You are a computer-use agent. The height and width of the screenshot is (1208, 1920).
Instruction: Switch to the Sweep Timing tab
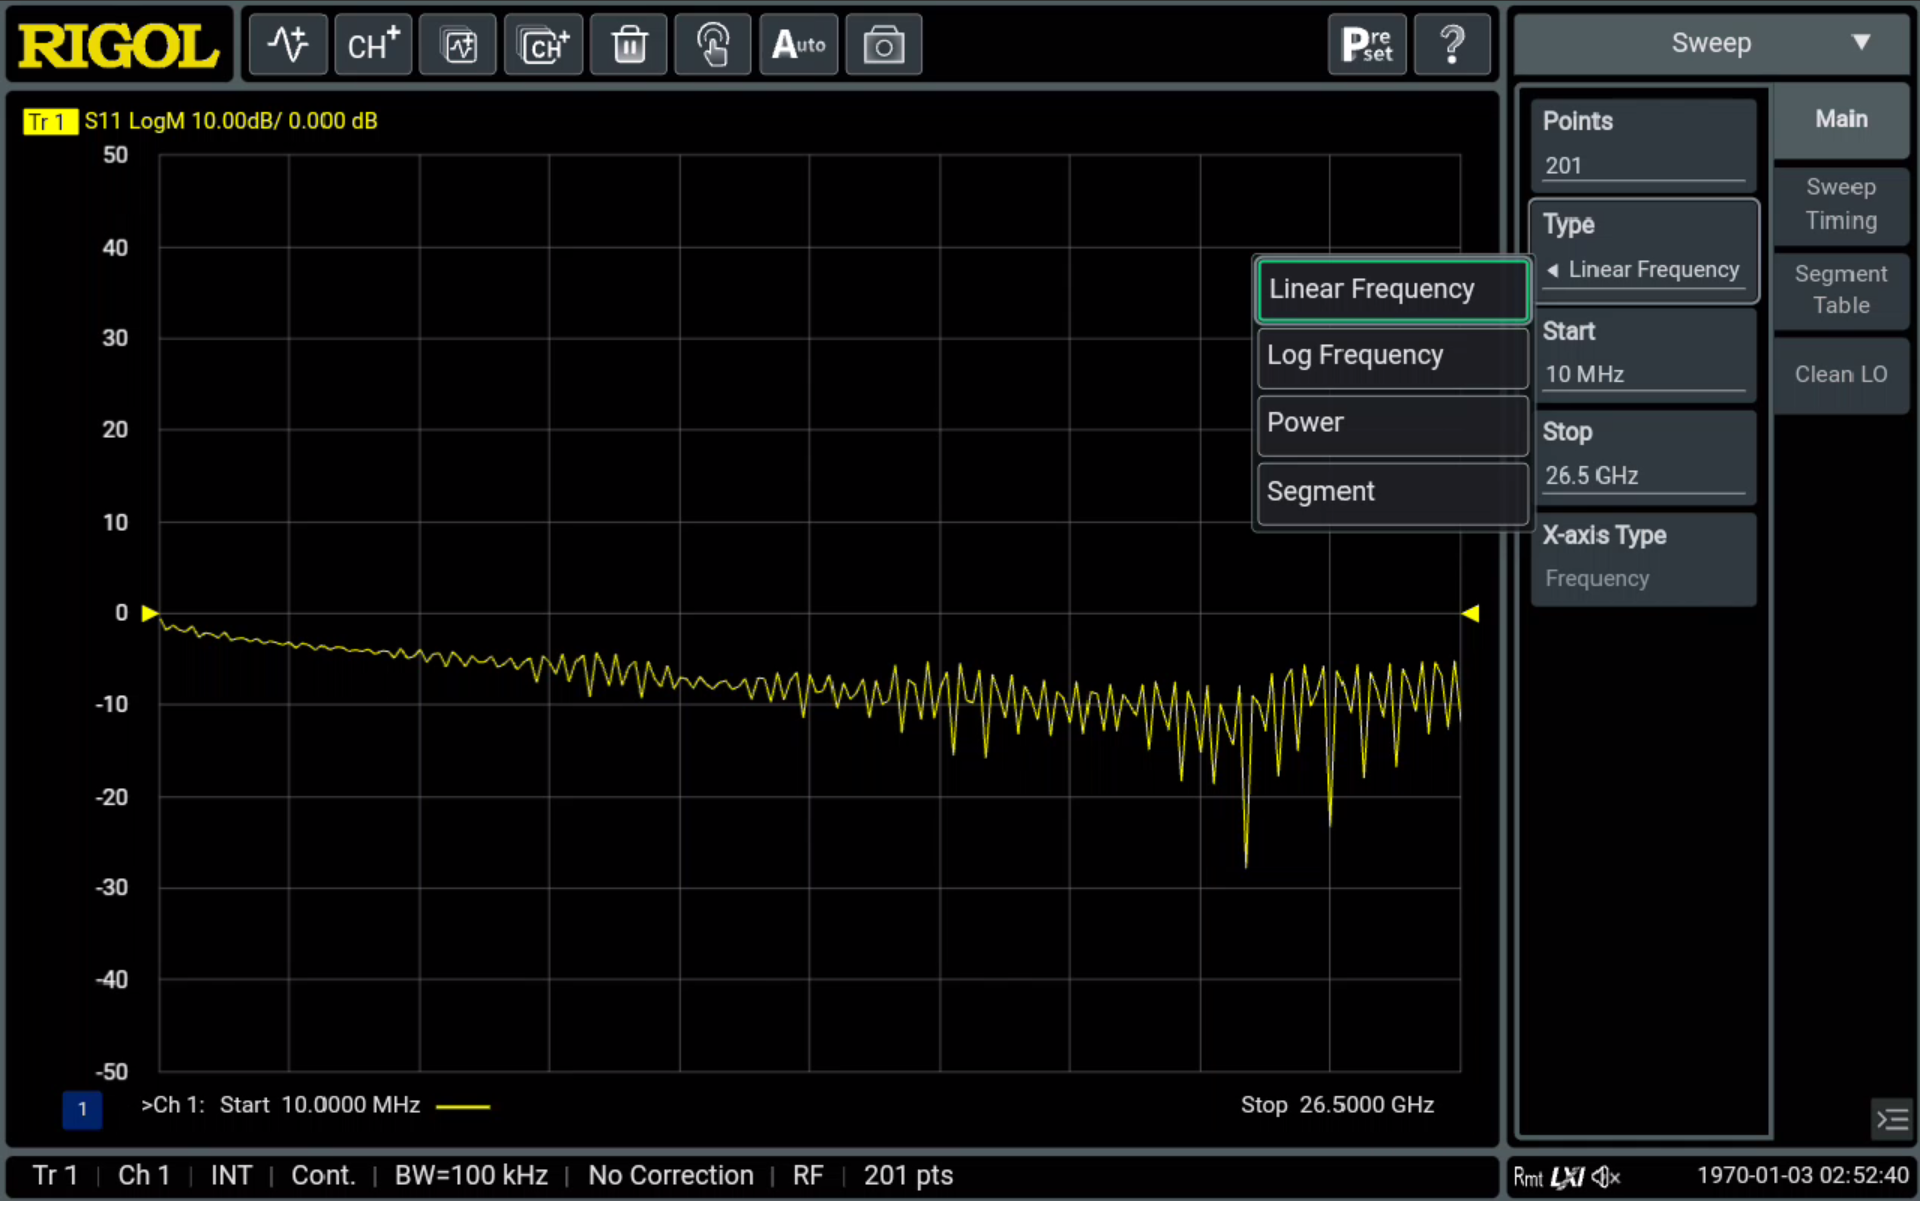pos(1841,204)
